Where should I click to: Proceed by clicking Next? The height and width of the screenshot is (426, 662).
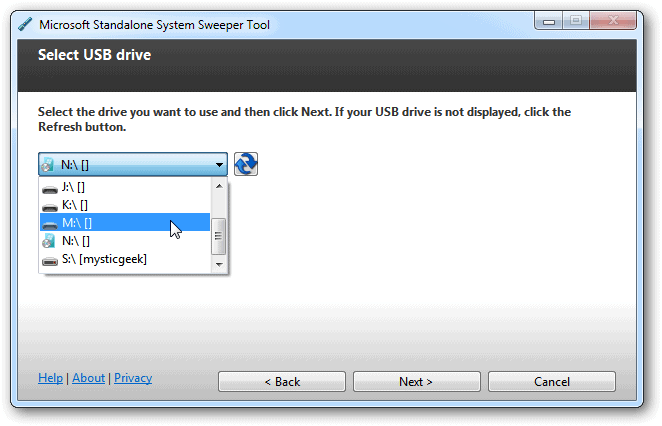pyautogui.click(x=416, y=382)
